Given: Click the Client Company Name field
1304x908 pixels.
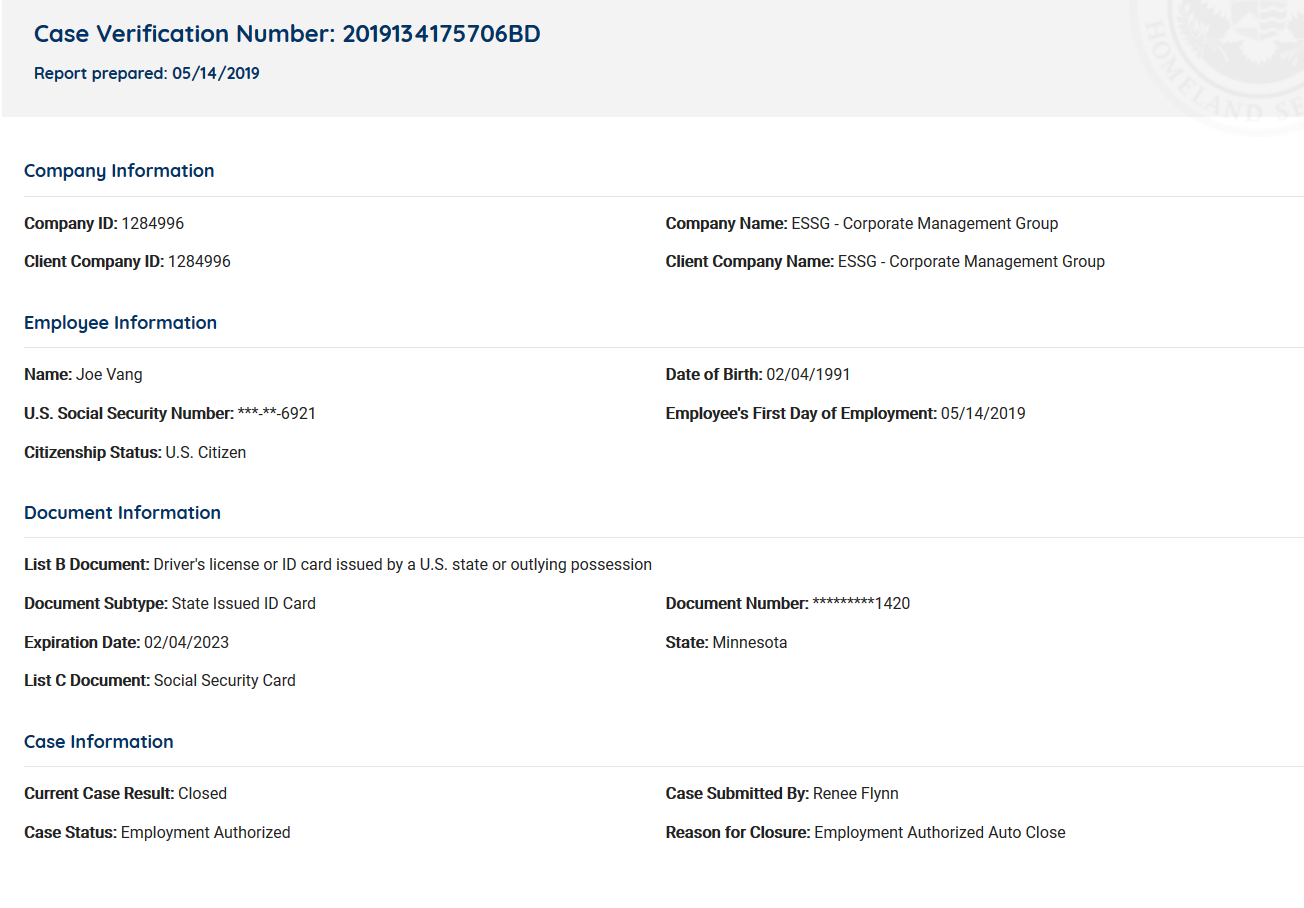Looking at the screenshot, I should point(970,262).
